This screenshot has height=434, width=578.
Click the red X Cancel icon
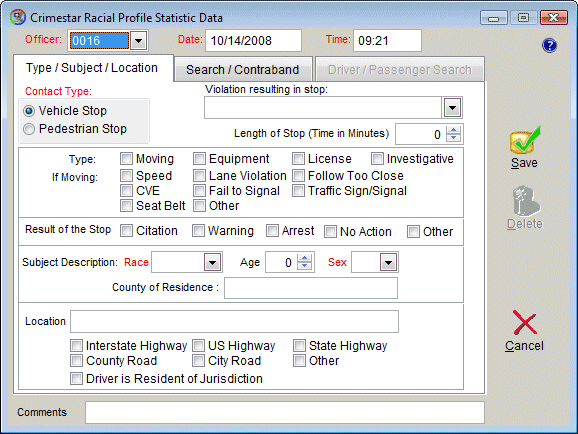click(524, 322)
